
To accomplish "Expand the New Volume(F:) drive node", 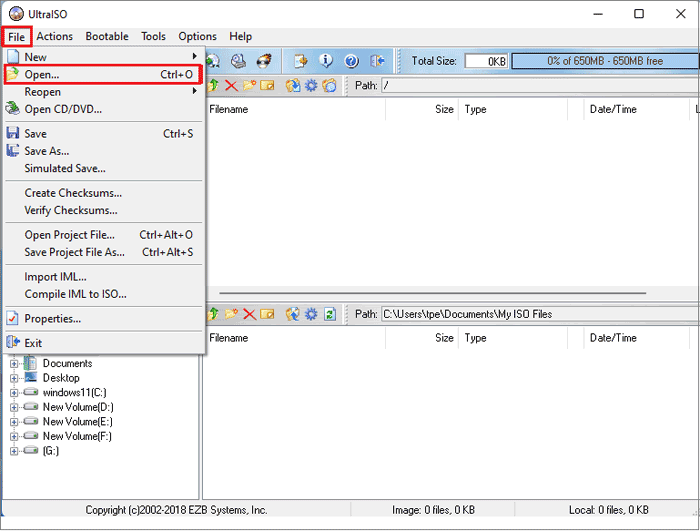I will (x=14, y=436).
